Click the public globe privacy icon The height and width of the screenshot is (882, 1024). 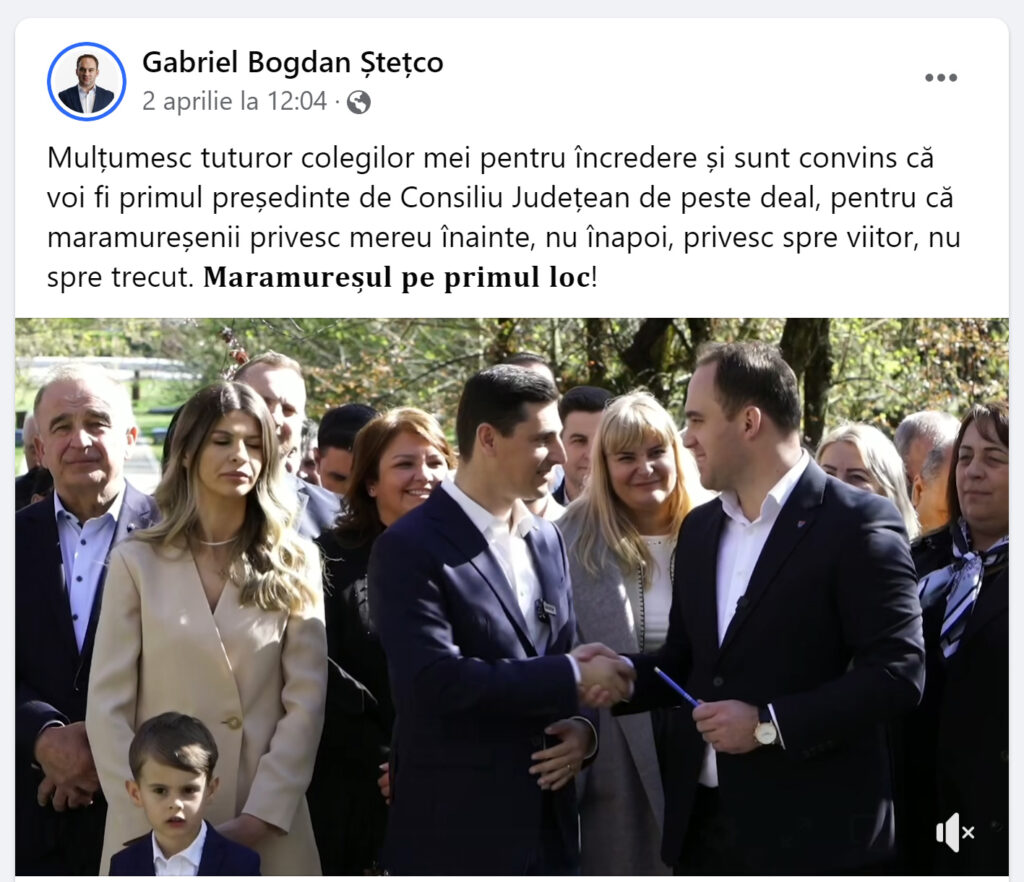point(359,102)
